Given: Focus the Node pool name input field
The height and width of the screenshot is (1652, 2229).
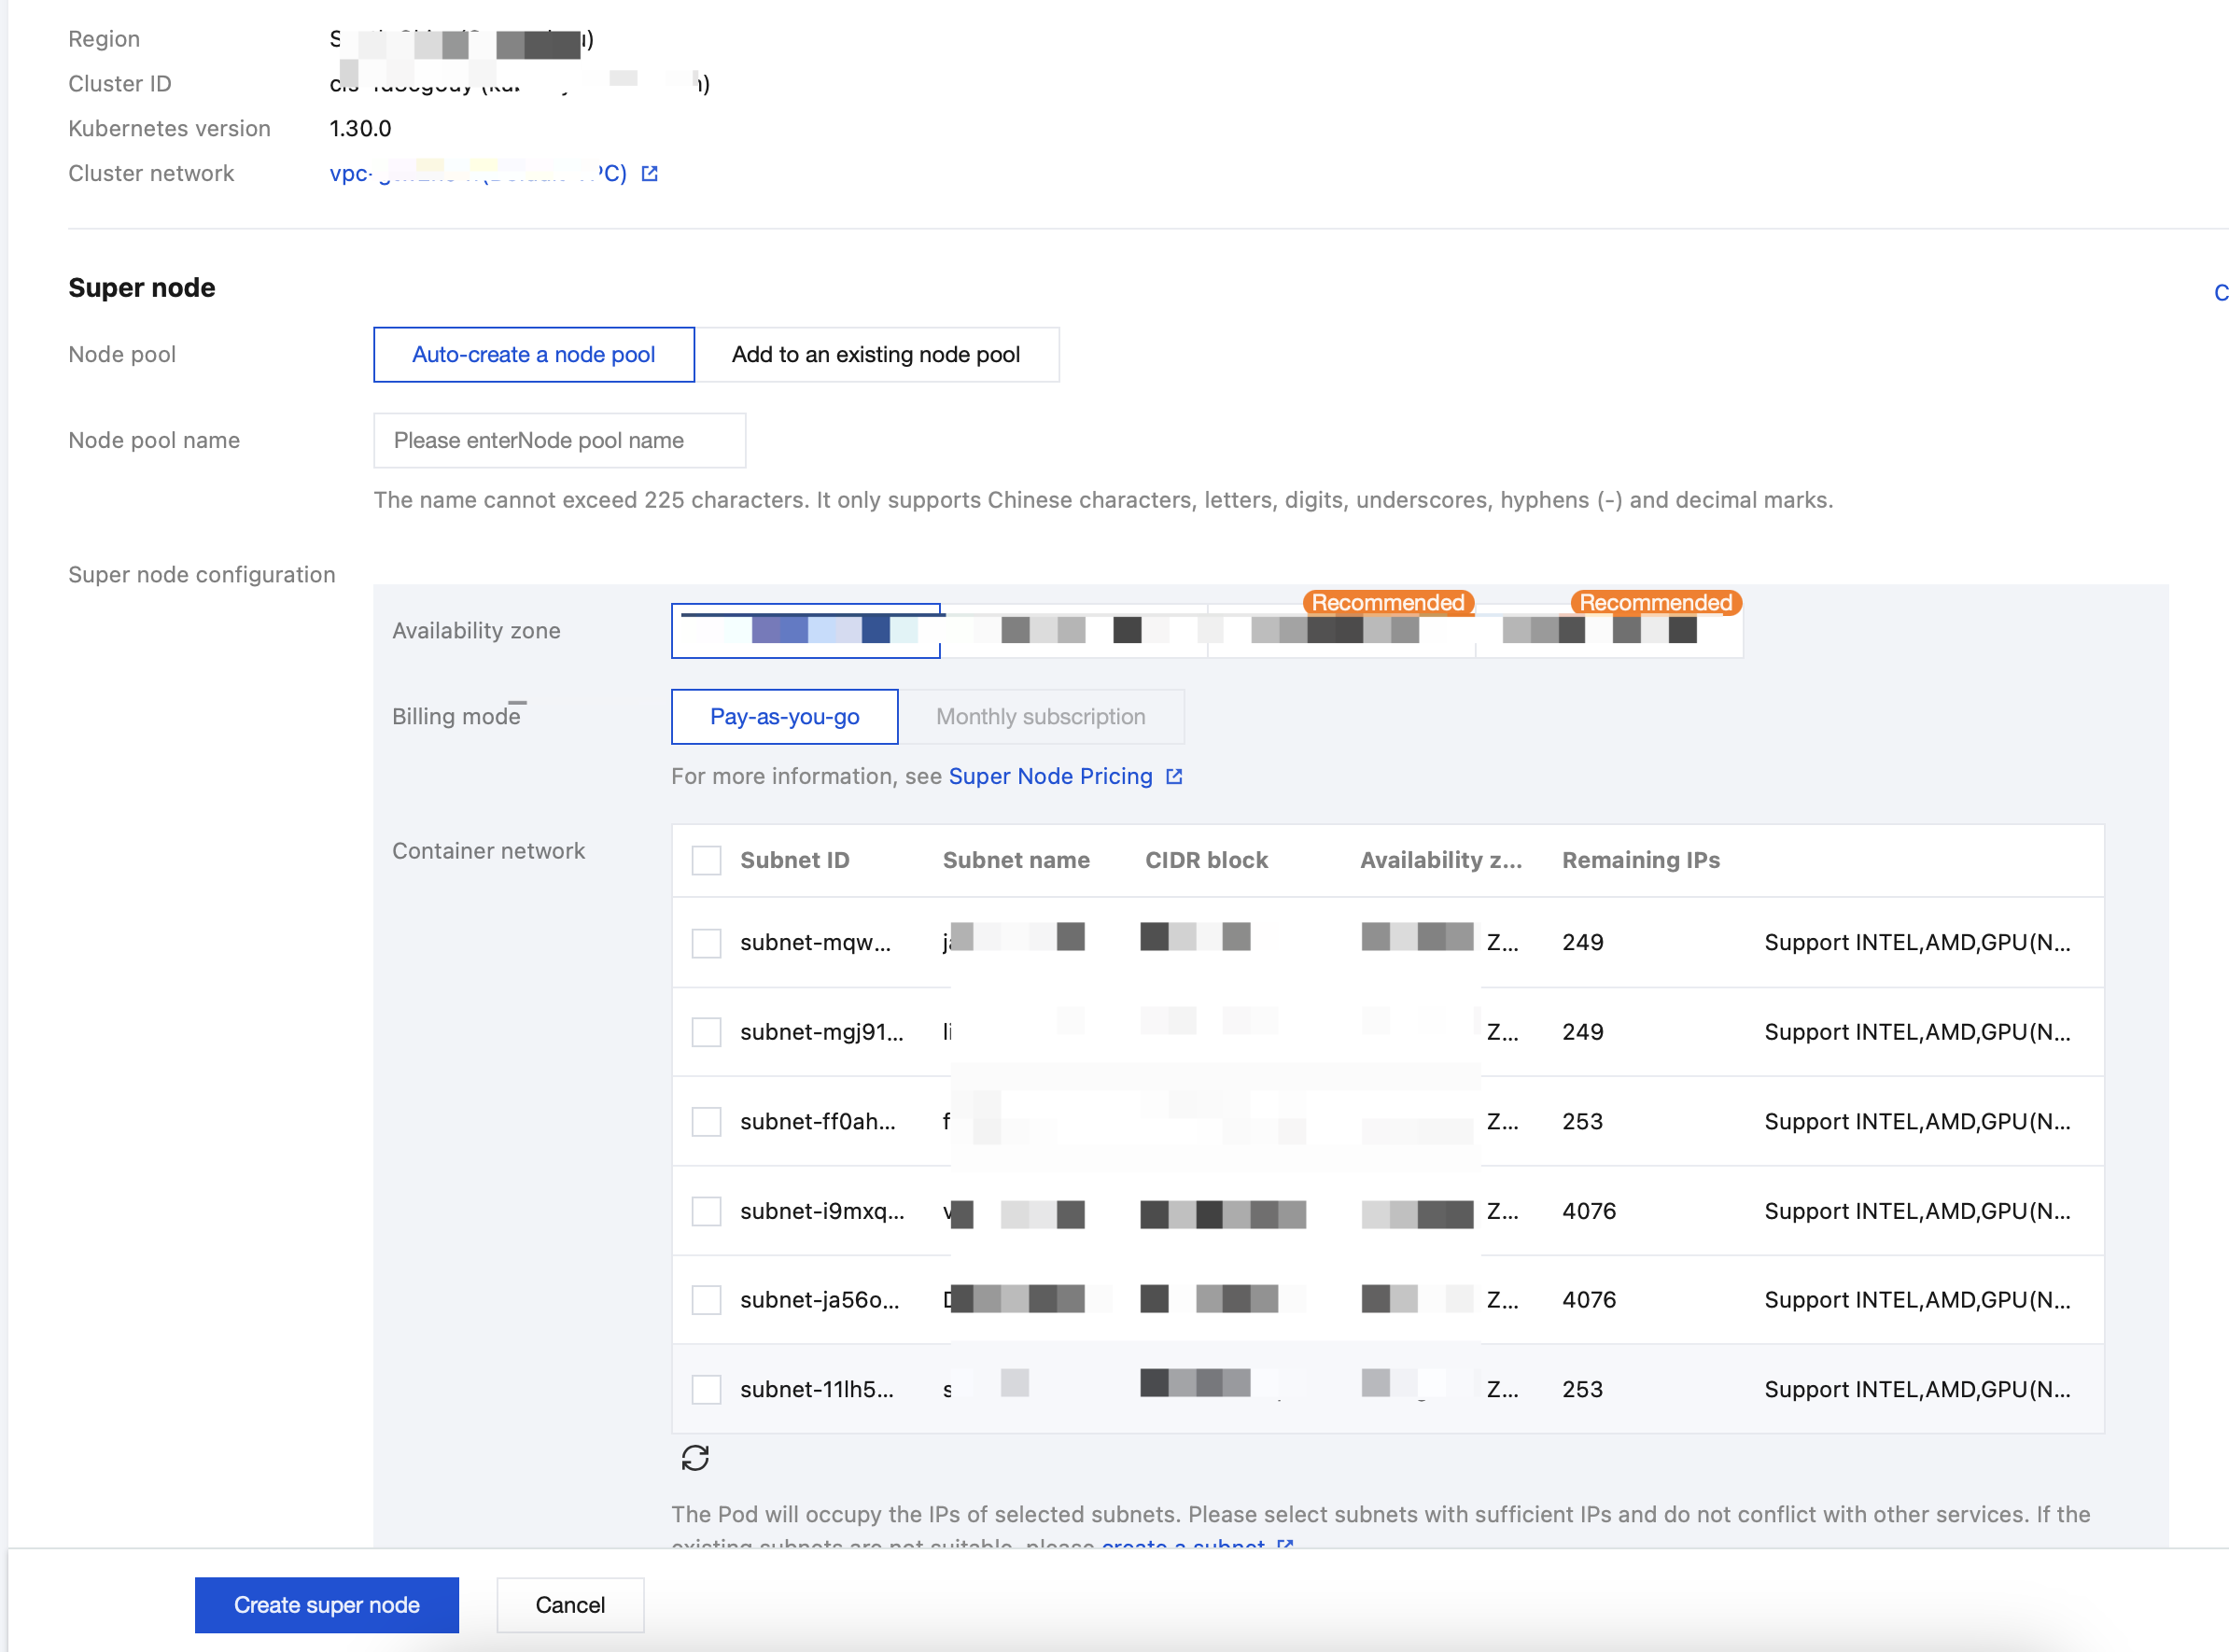Looking at the screenshot, I should (559, 441).
